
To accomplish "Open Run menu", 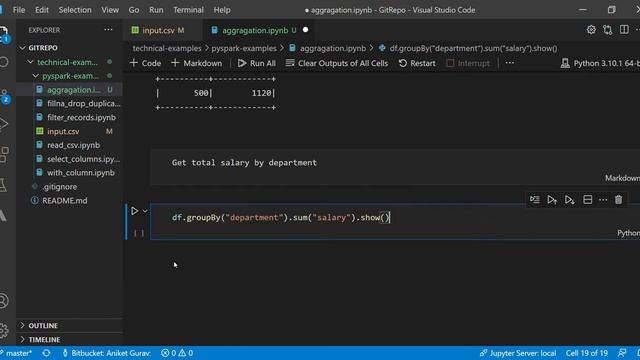I will 156,10.
